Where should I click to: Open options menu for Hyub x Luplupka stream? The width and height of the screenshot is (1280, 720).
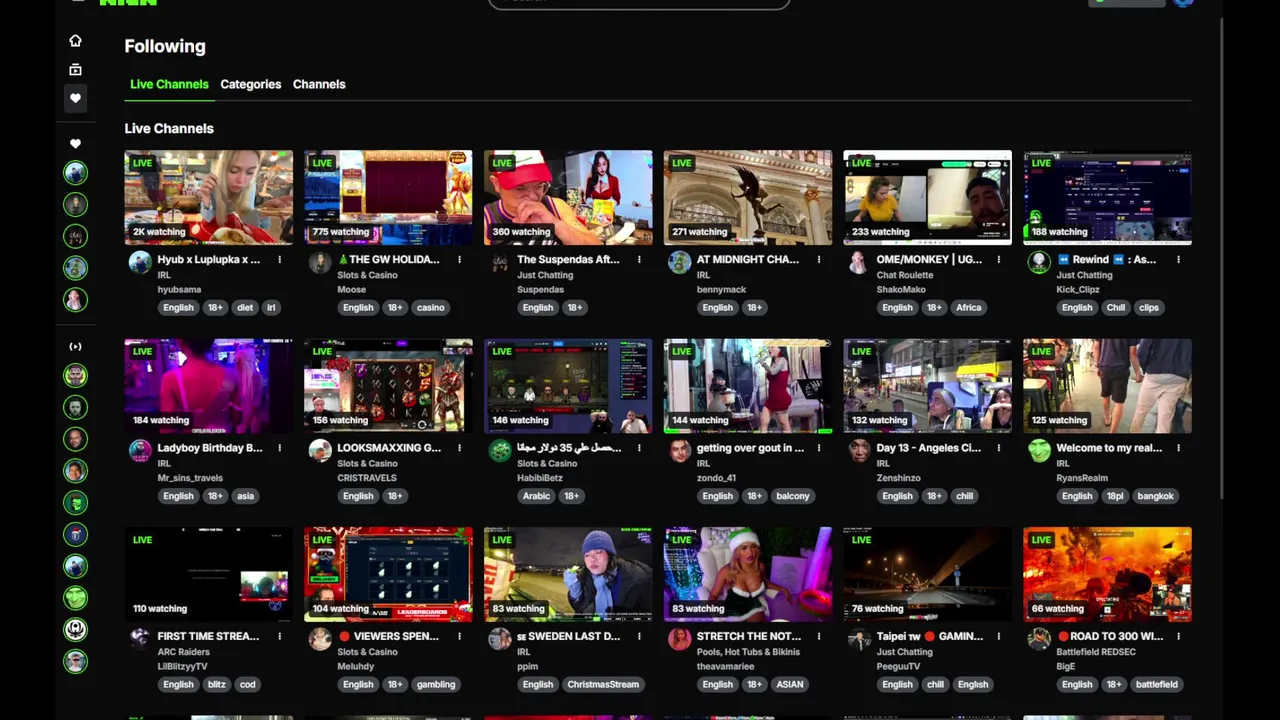pyautogui.click(x=279, y=260)
